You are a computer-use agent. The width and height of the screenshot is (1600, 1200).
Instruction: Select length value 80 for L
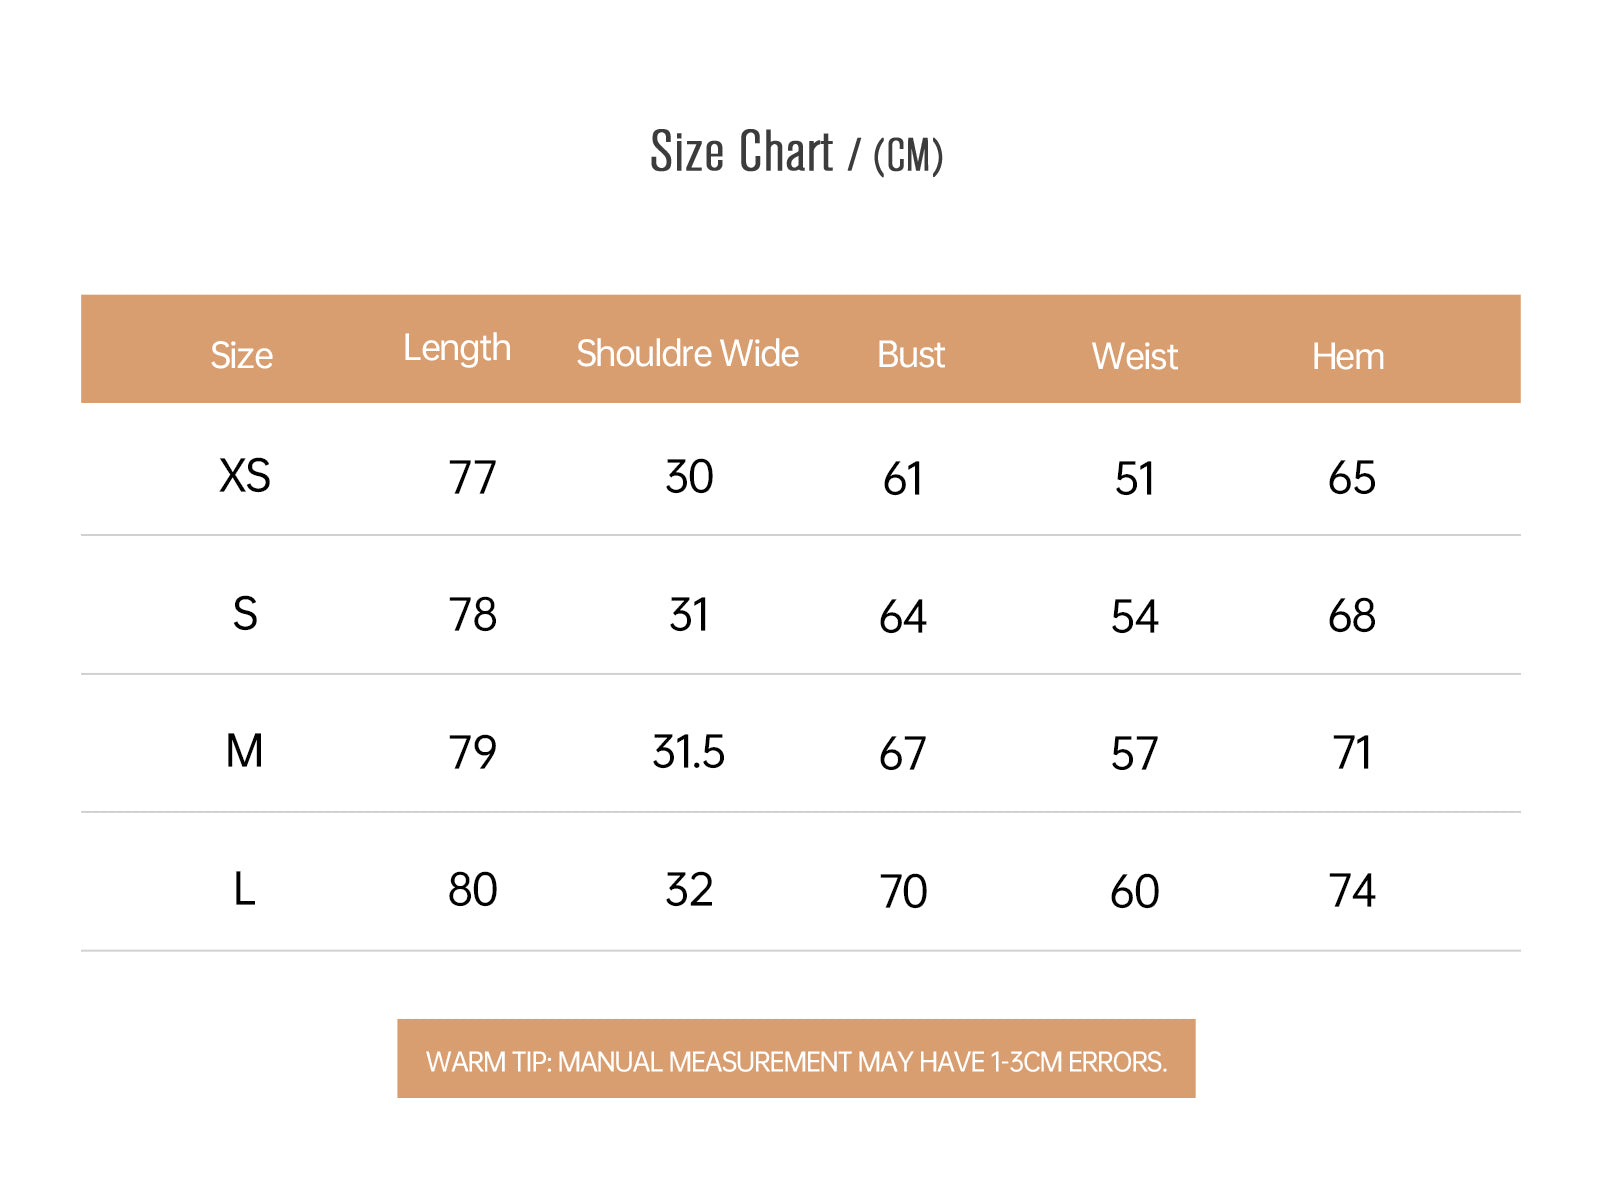(x=472, y=889)
